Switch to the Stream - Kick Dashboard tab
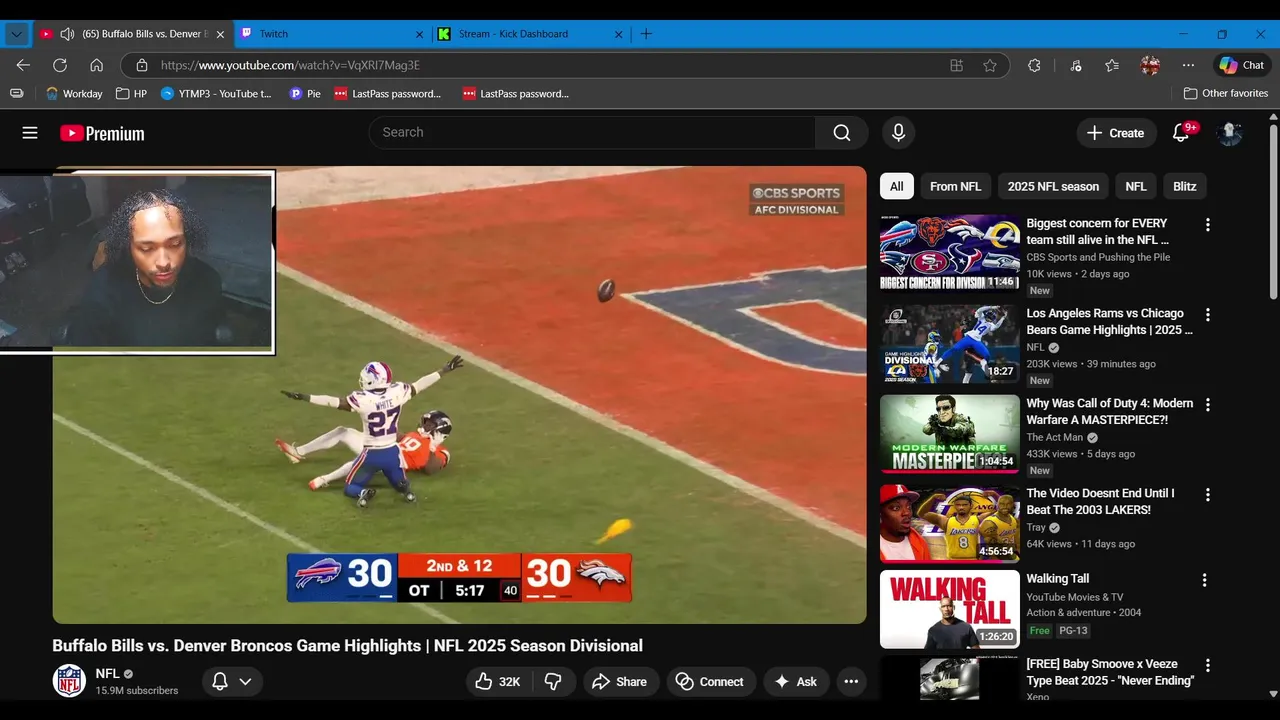 point(531,34)
